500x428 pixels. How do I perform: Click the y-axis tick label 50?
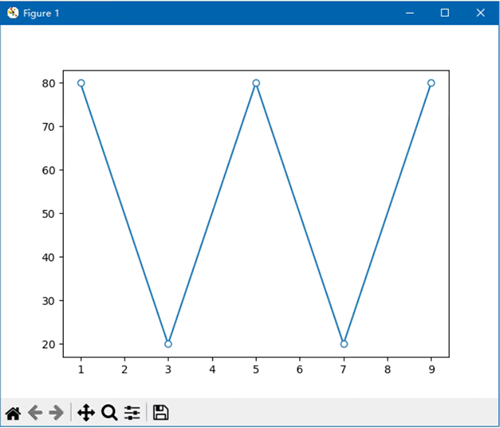pos(48,214)
